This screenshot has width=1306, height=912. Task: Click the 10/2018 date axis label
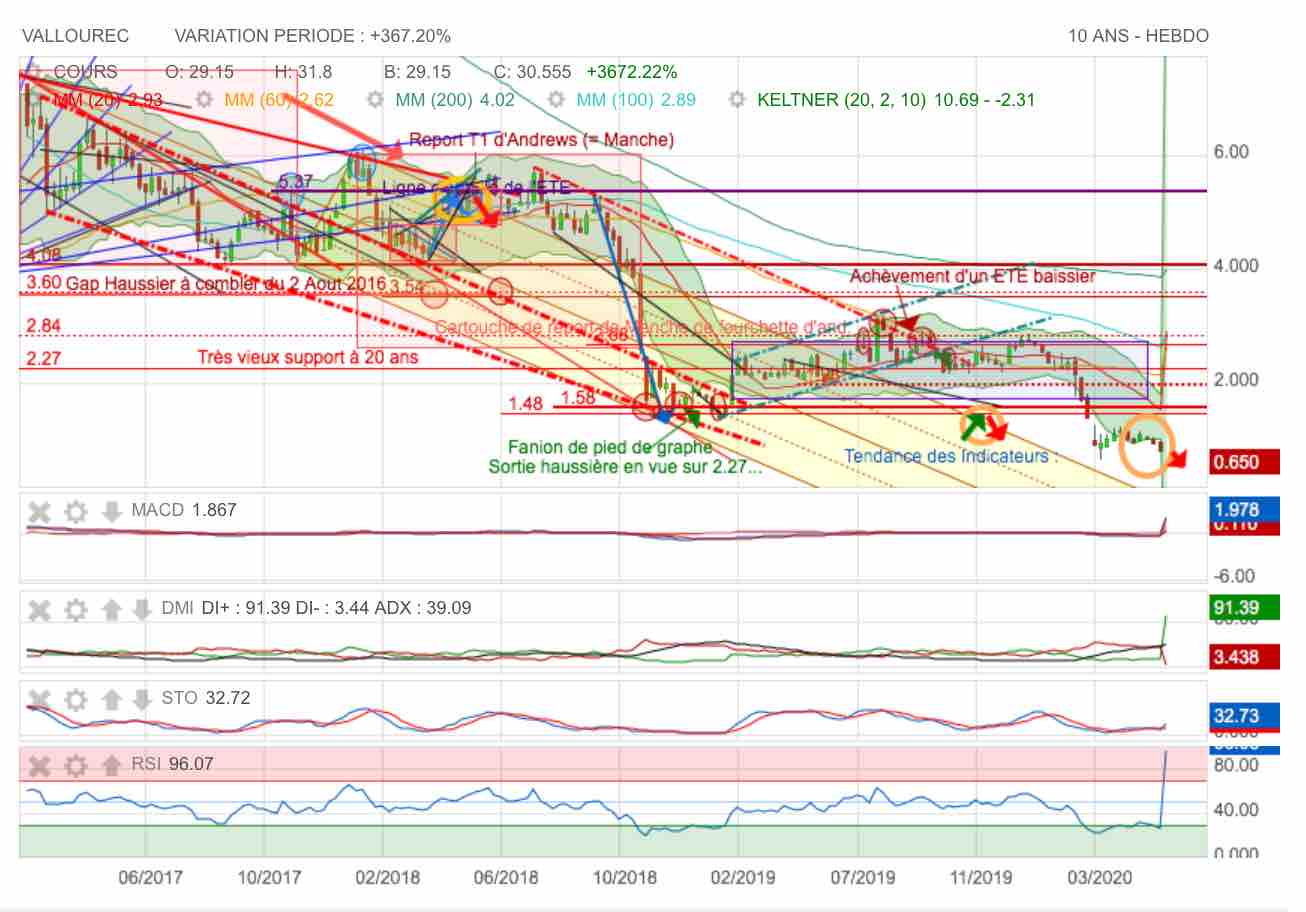pos(625,878)
